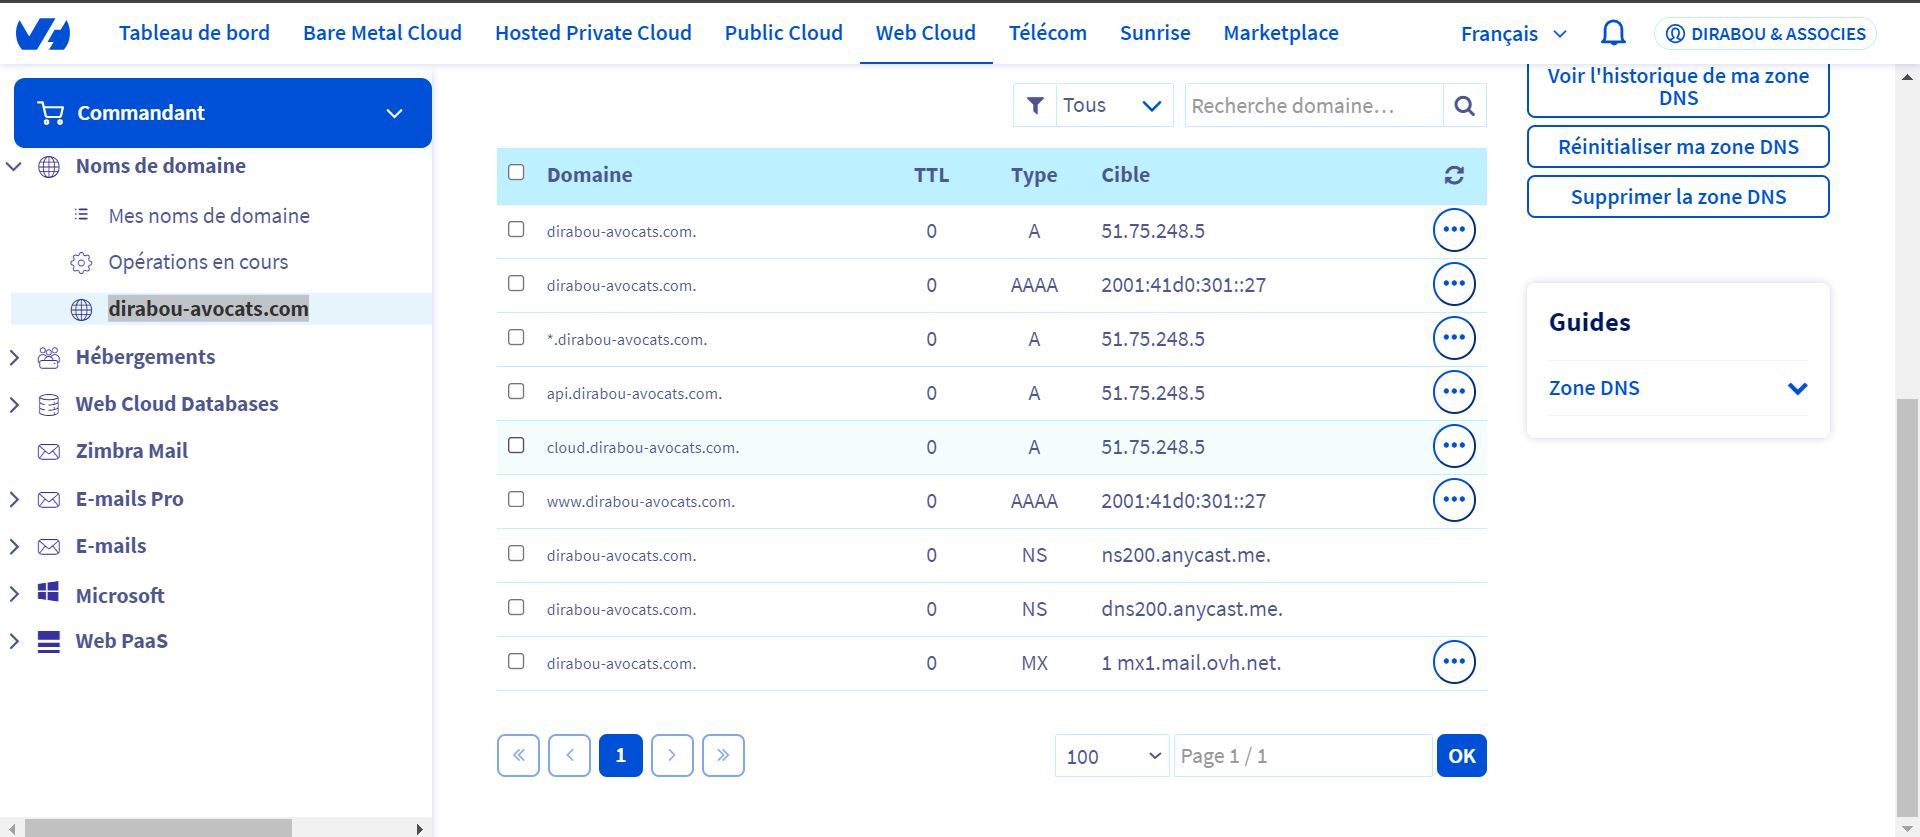Check the ns200.anycast.me. NS record row
The width and height of the screenshot is (1920, 837).
coord(516,553)
